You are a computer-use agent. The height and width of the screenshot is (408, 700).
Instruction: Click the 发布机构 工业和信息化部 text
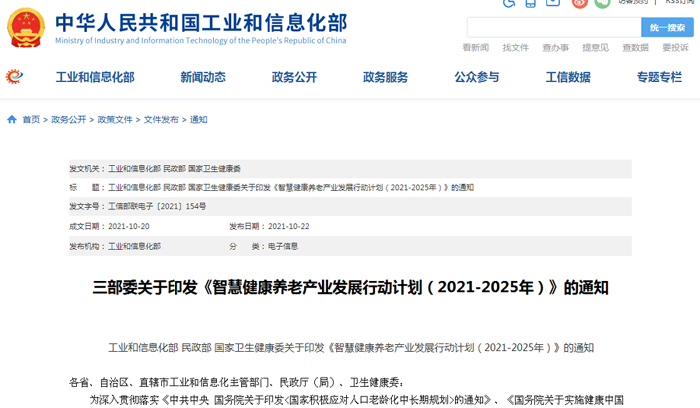tap(115, 246)
